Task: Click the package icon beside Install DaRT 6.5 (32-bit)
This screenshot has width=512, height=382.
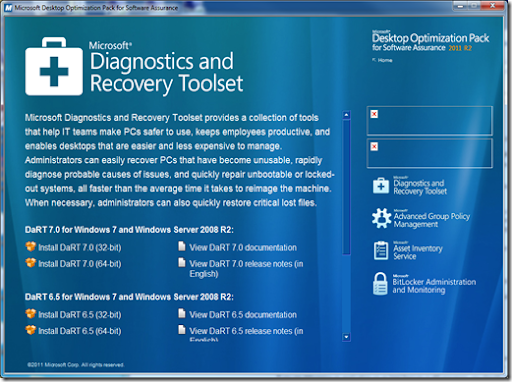Action: point(30,314)
